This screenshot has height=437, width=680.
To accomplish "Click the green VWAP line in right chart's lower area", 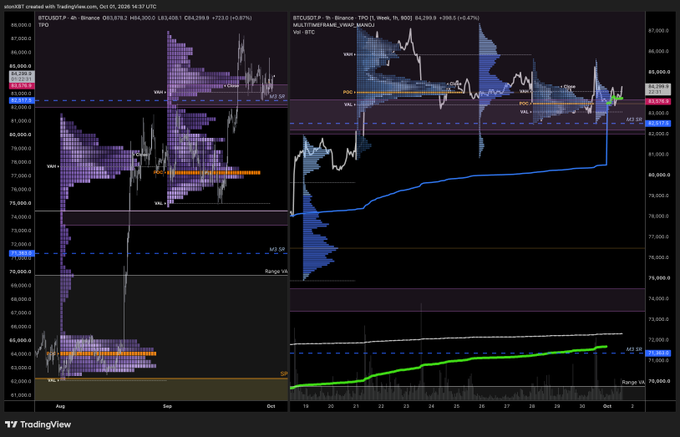I will [447, 362].
